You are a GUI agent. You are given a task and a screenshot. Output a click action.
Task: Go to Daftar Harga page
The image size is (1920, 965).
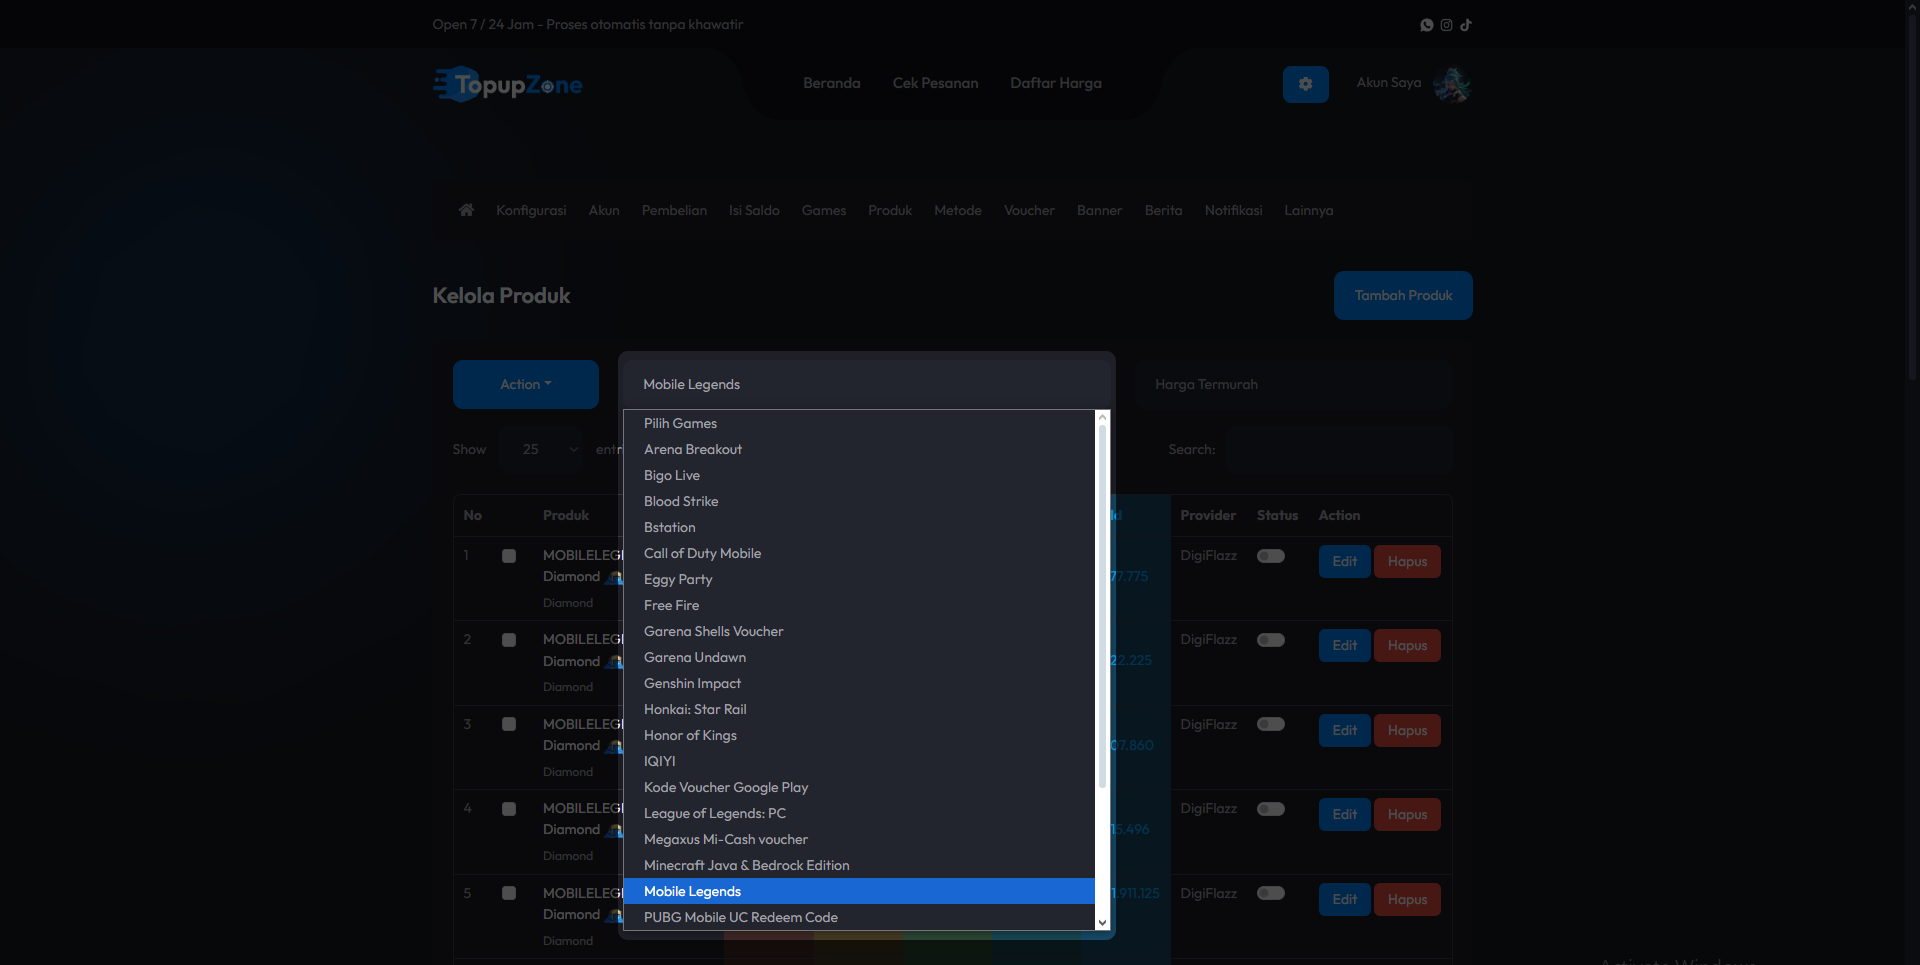coord(1056,83)
